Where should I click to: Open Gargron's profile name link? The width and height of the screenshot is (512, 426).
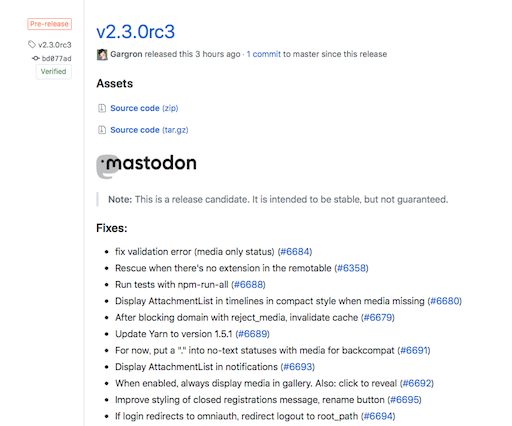pos(126,54)
